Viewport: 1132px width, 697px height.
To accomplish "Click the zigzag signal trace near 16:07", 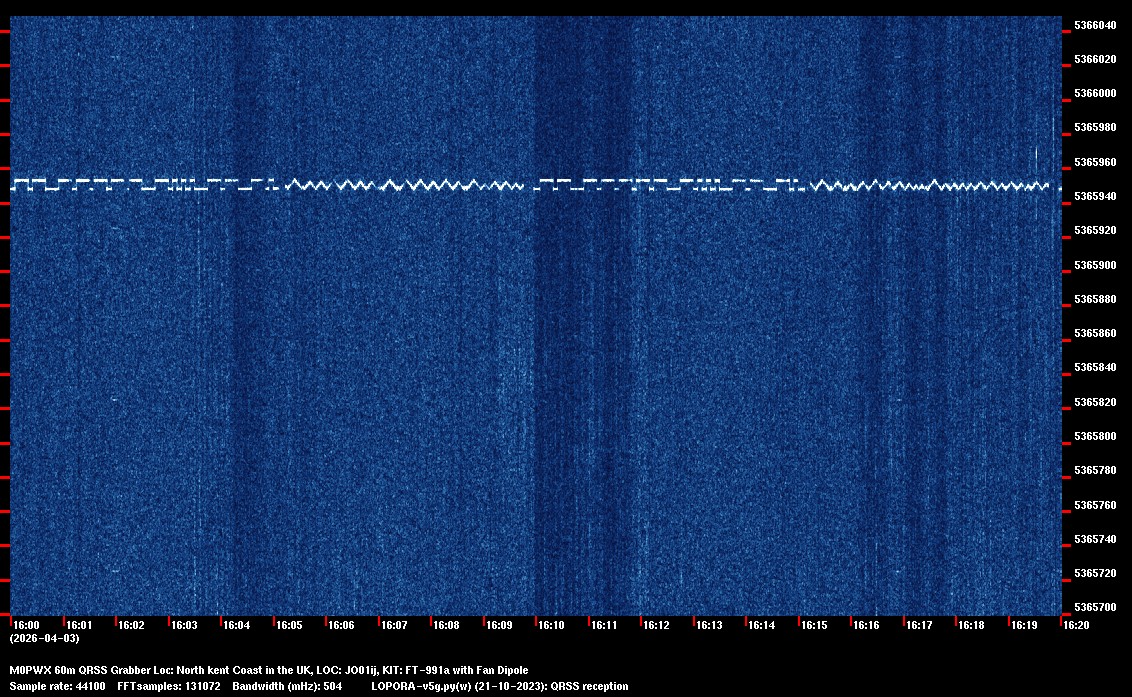I will [394, 185].
